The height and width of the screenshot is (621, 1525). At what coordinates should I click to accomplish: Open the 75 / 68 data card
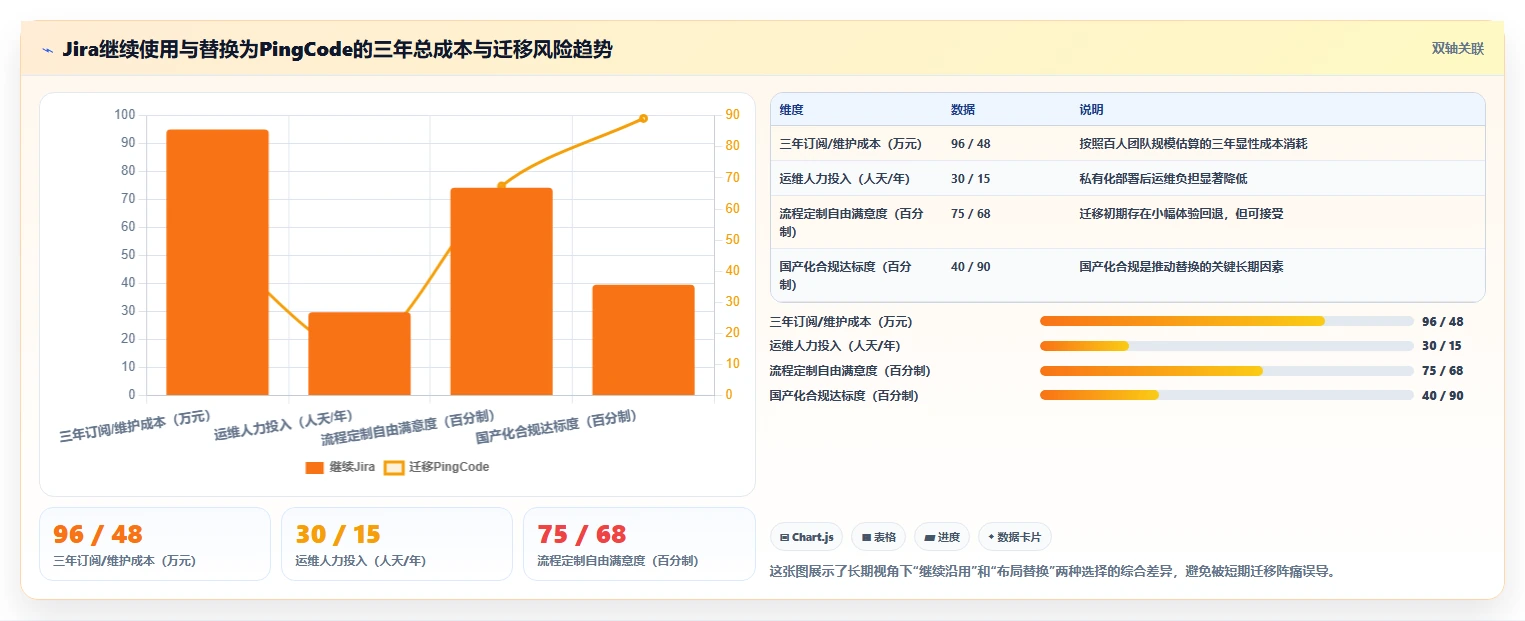(x=639, y=544)
